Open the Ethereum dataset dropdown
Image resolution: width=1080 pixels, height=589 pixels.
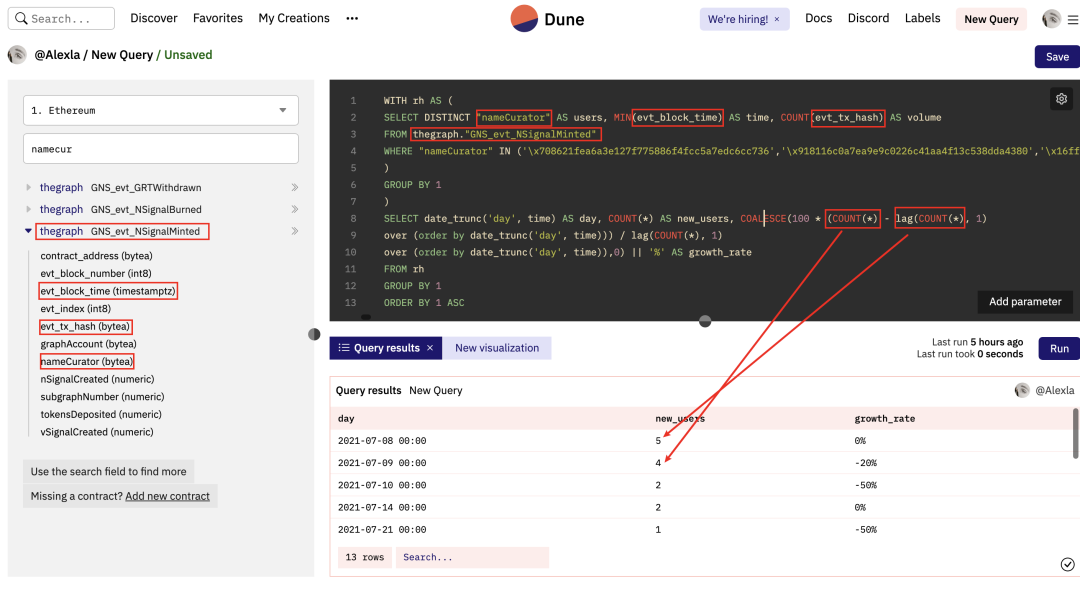point(160,110)
